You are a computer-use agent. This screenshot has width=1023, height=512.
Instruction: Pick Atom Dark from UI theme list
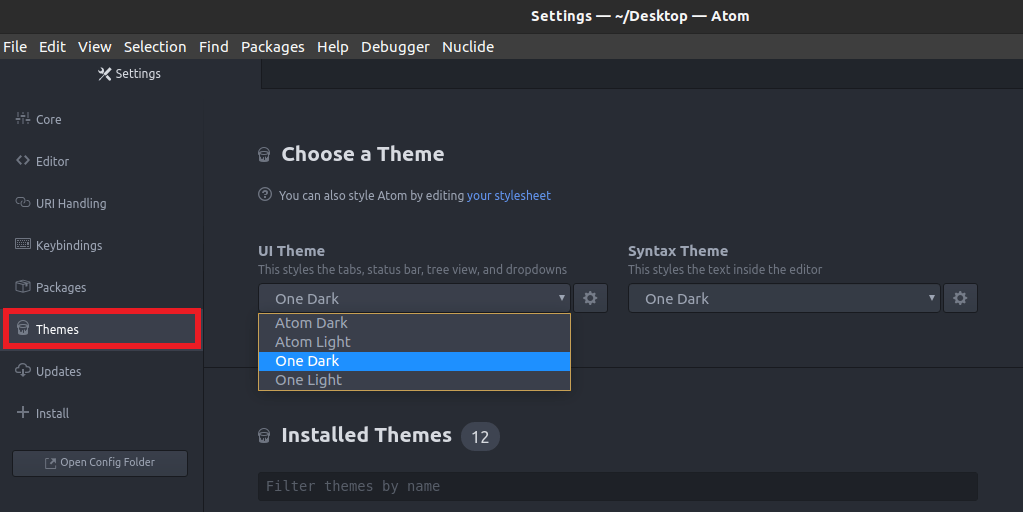pyautogui.click(x=312, y=323)
